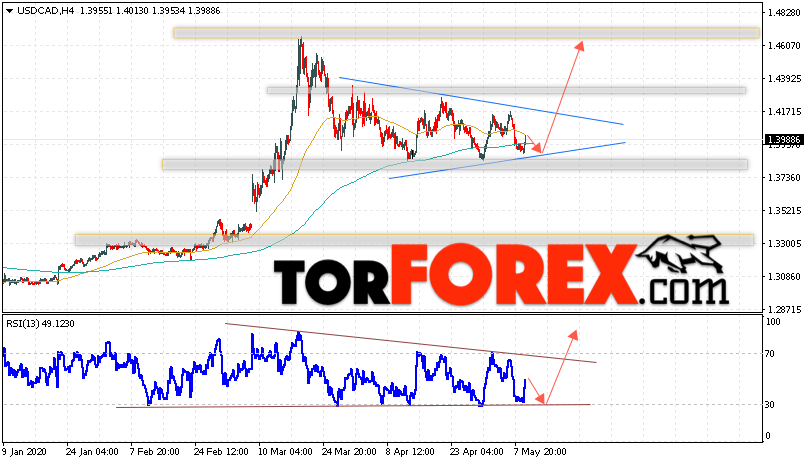Select the 1.28715 price axis label
The height and width of the screenshot is (463, 808).
click(784, 310)
